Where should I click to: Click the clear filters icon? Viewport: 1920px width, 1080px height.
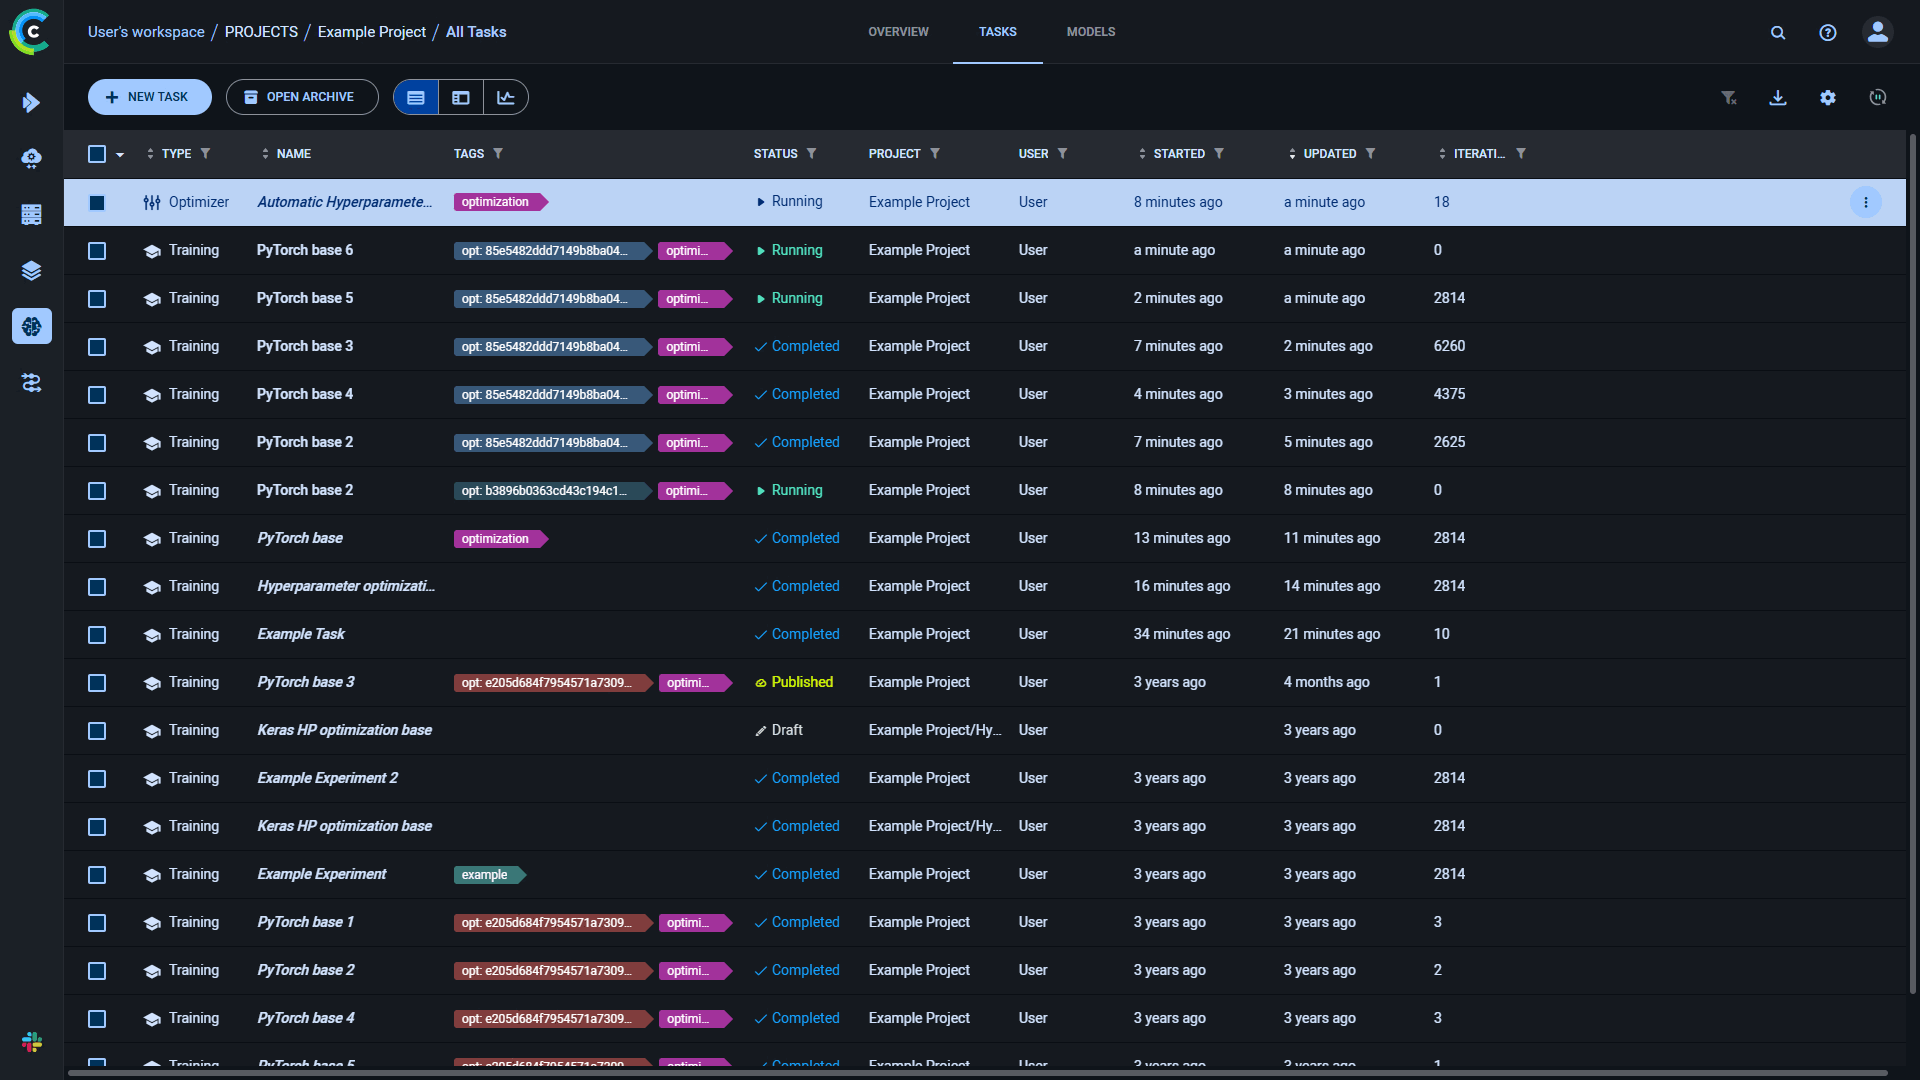[1728, 97]
